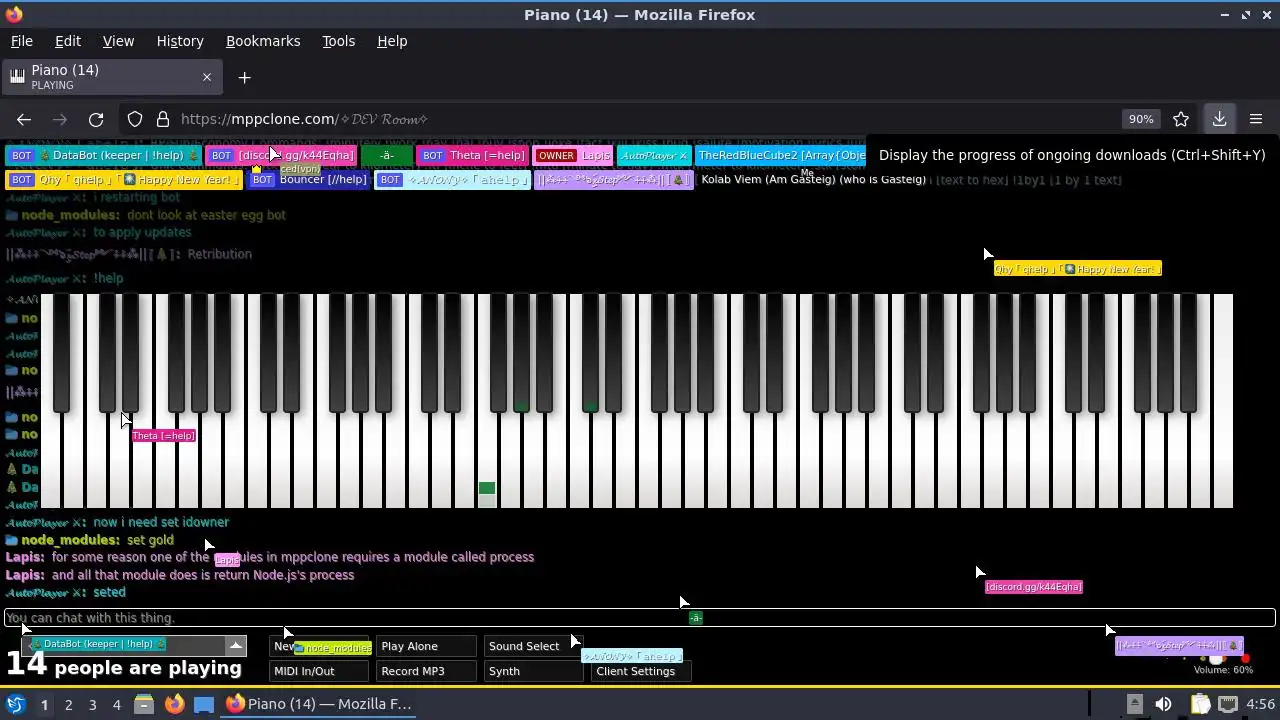Click the removable media eject tray icon
This screenshot has height=720, width=1280.
[x=1134, y=704]
